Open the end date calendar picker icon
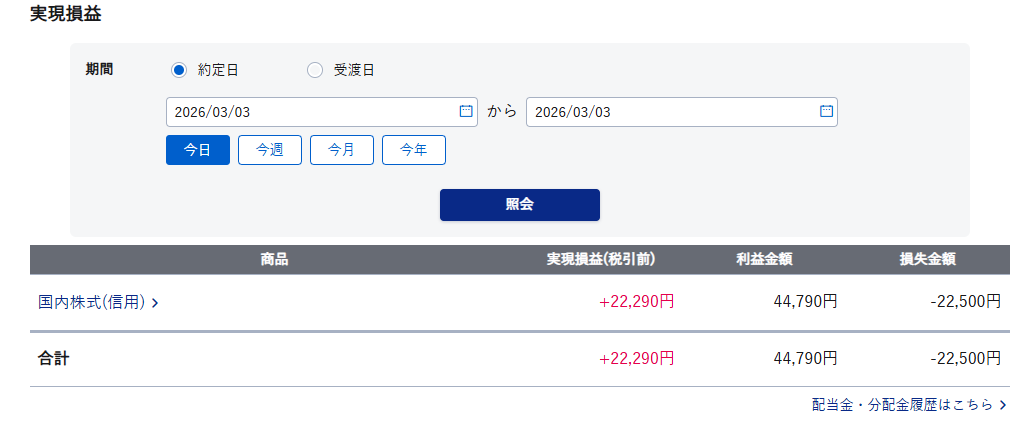 pyautogui.click(x=826, y=111)
